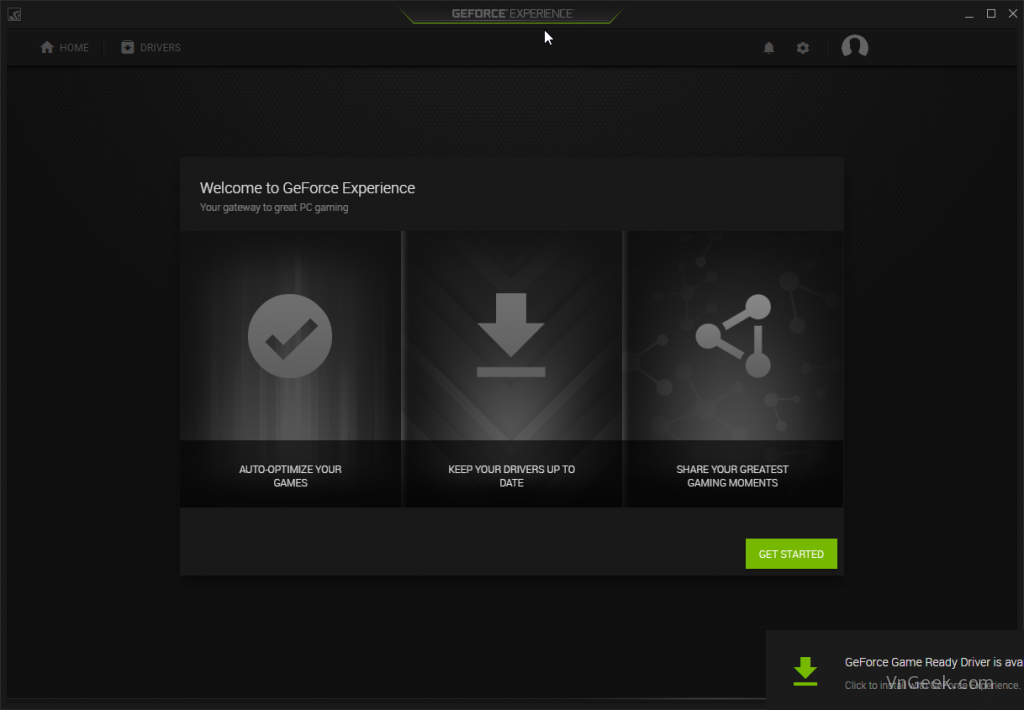Click the house icon beside Home

(x=47, y=47)
